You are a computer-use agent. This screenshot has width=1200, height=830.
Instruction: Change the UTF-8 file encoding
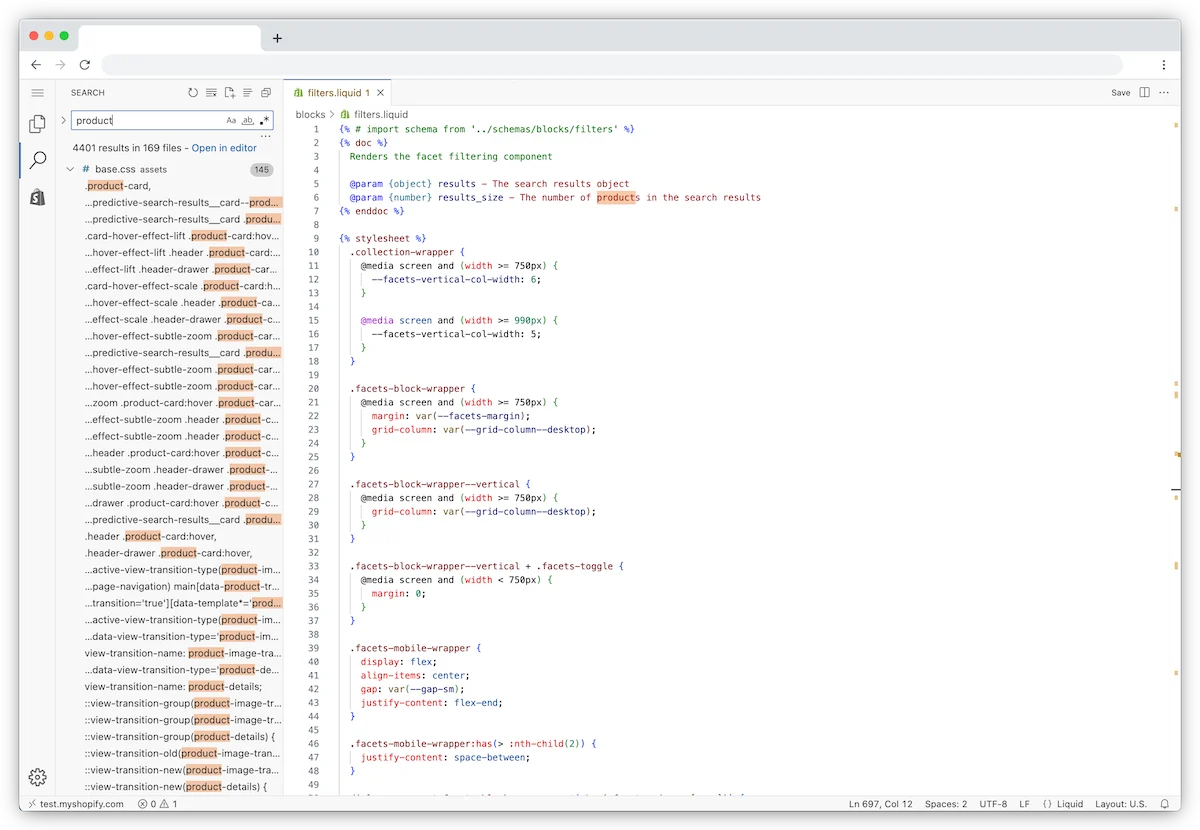993,804
